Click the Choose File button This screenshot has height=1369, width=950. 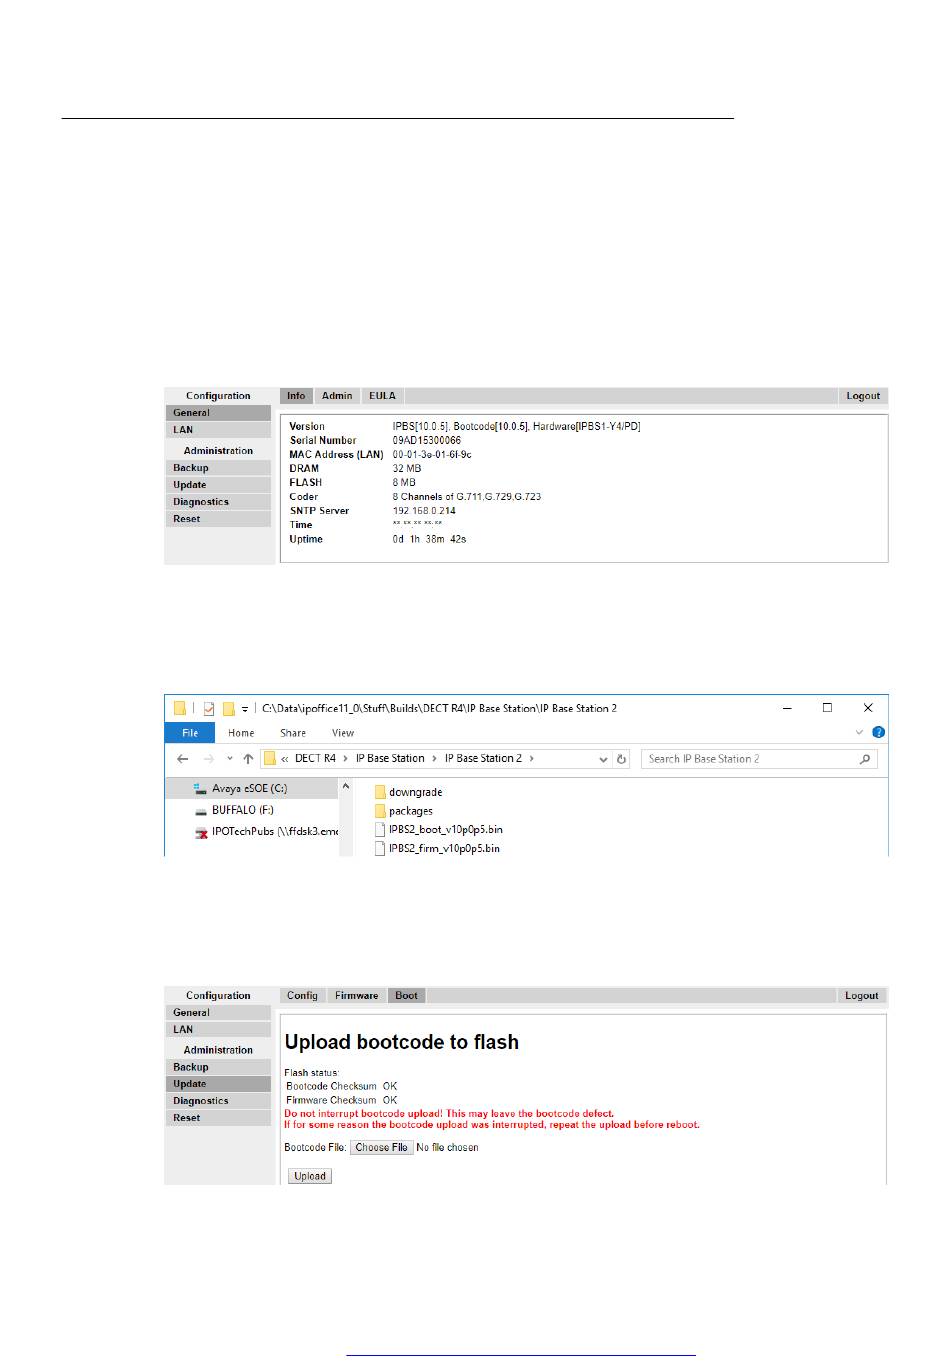tap(381, 1148)
